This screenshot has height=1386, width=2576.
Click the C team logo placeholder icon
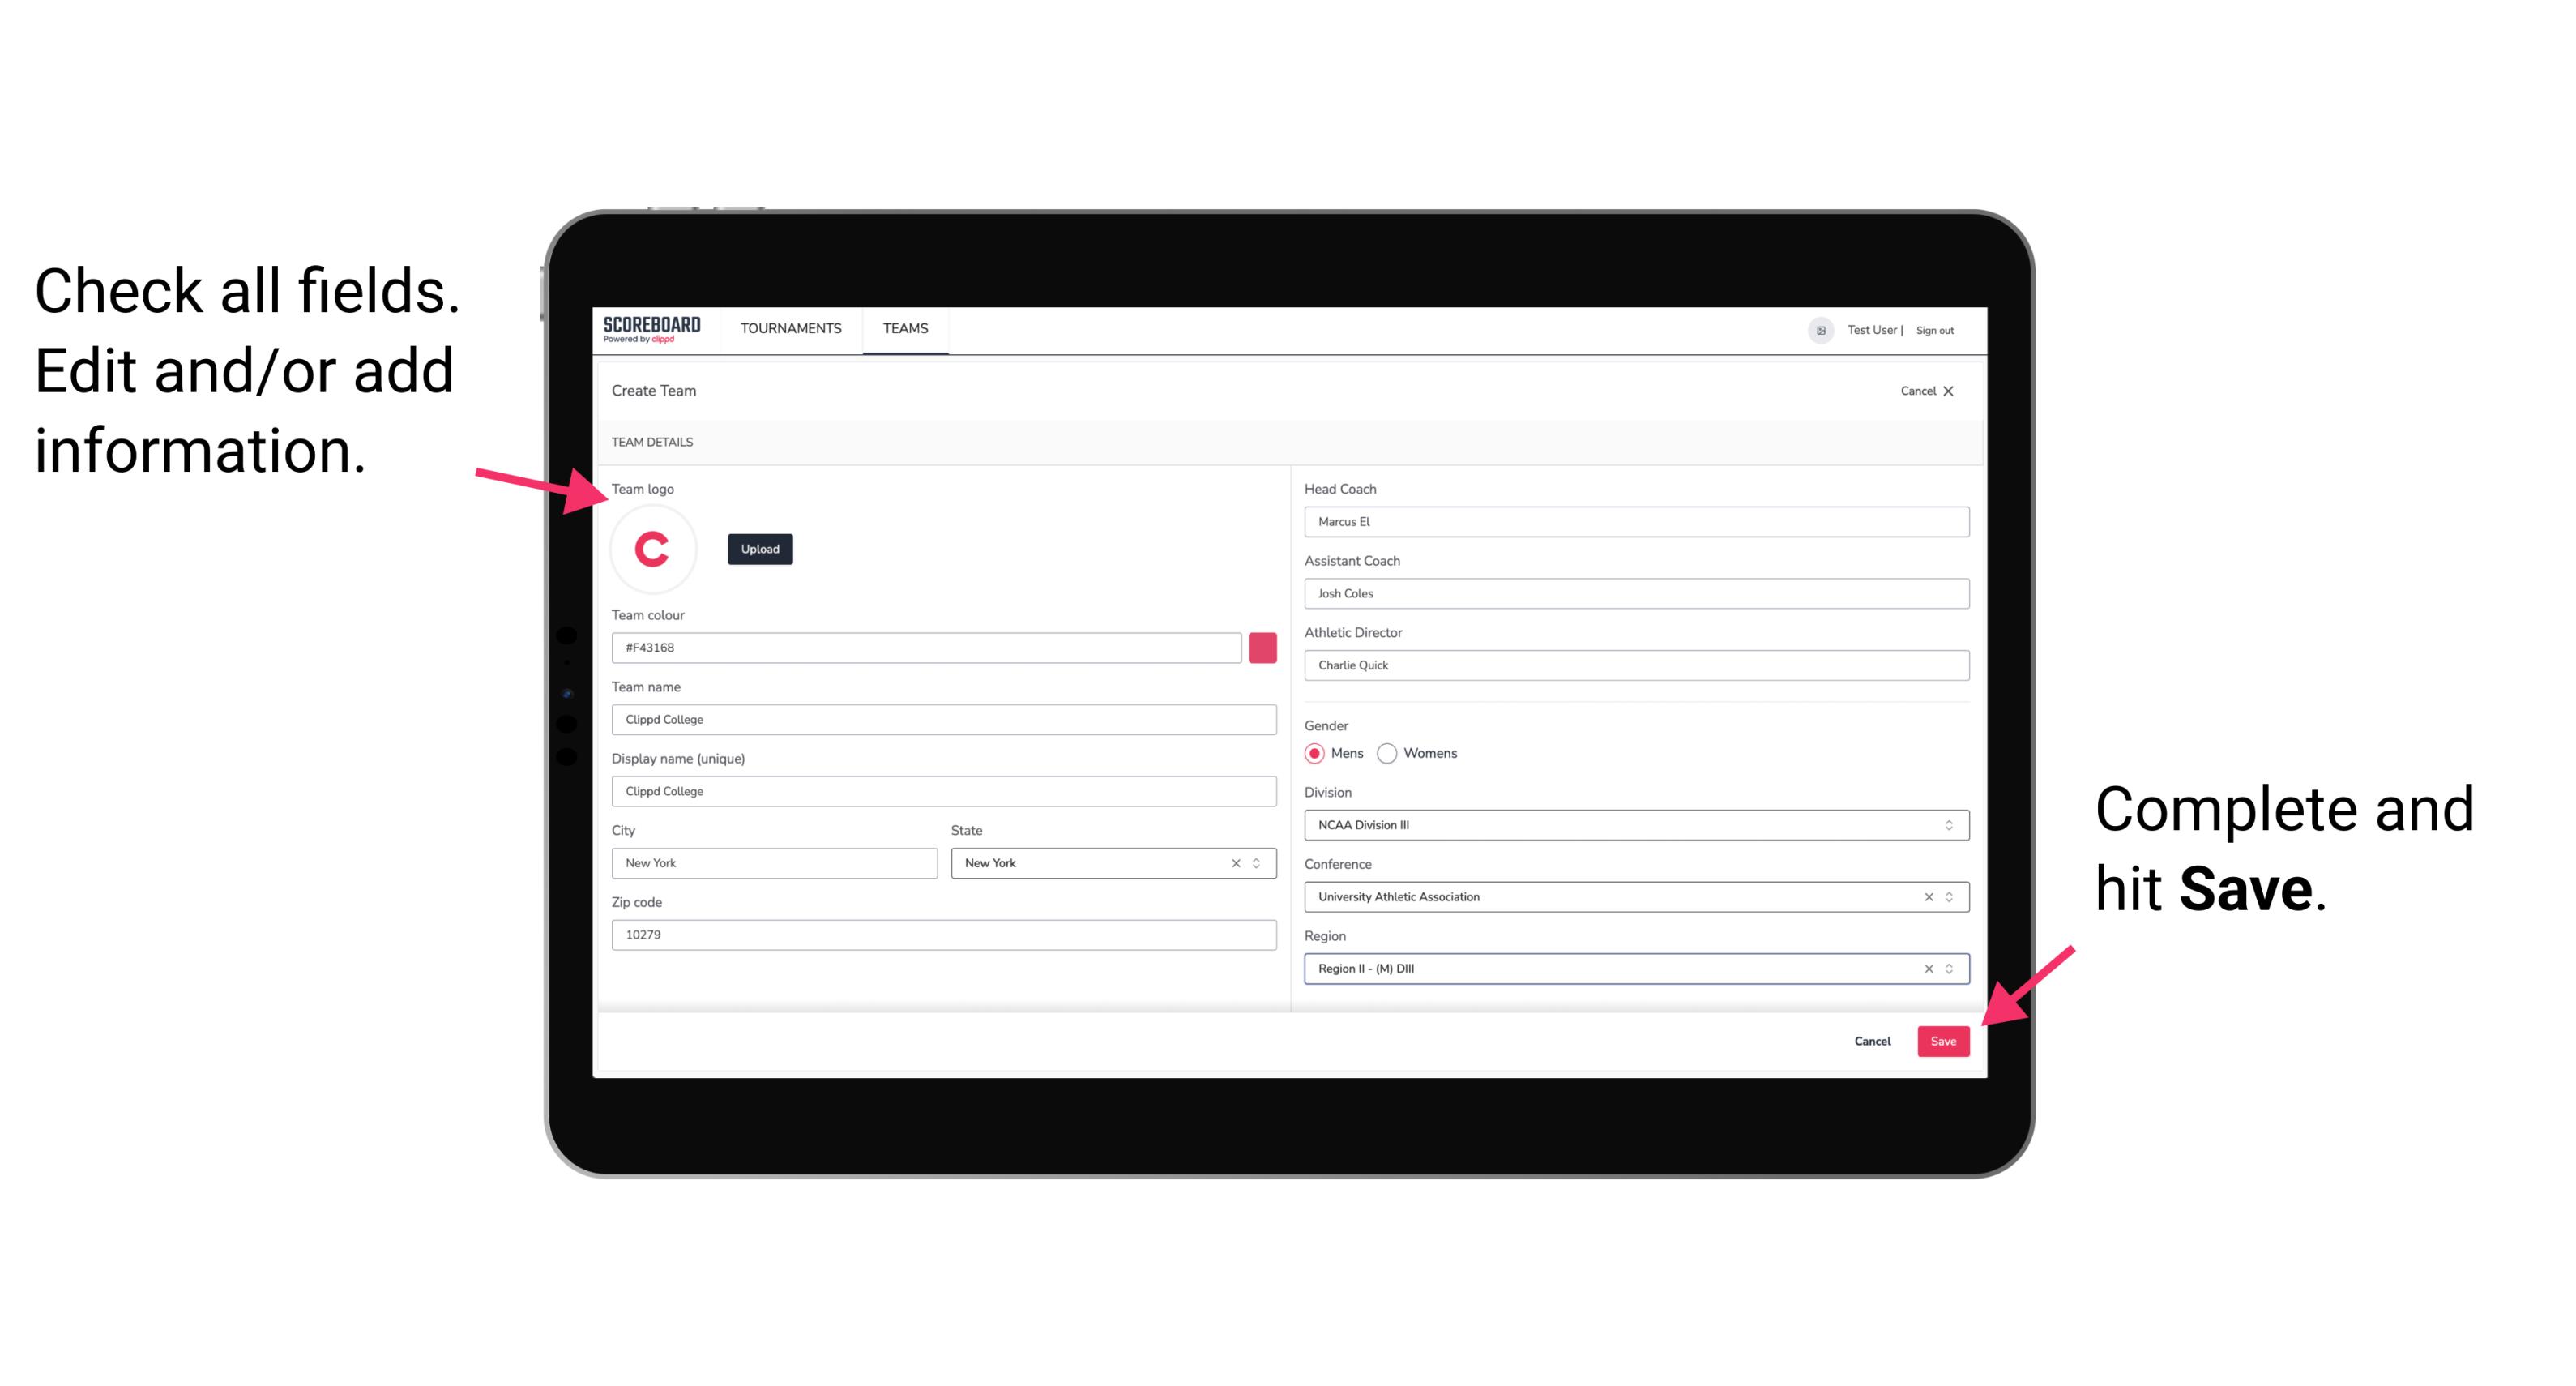tap(653, 550)
